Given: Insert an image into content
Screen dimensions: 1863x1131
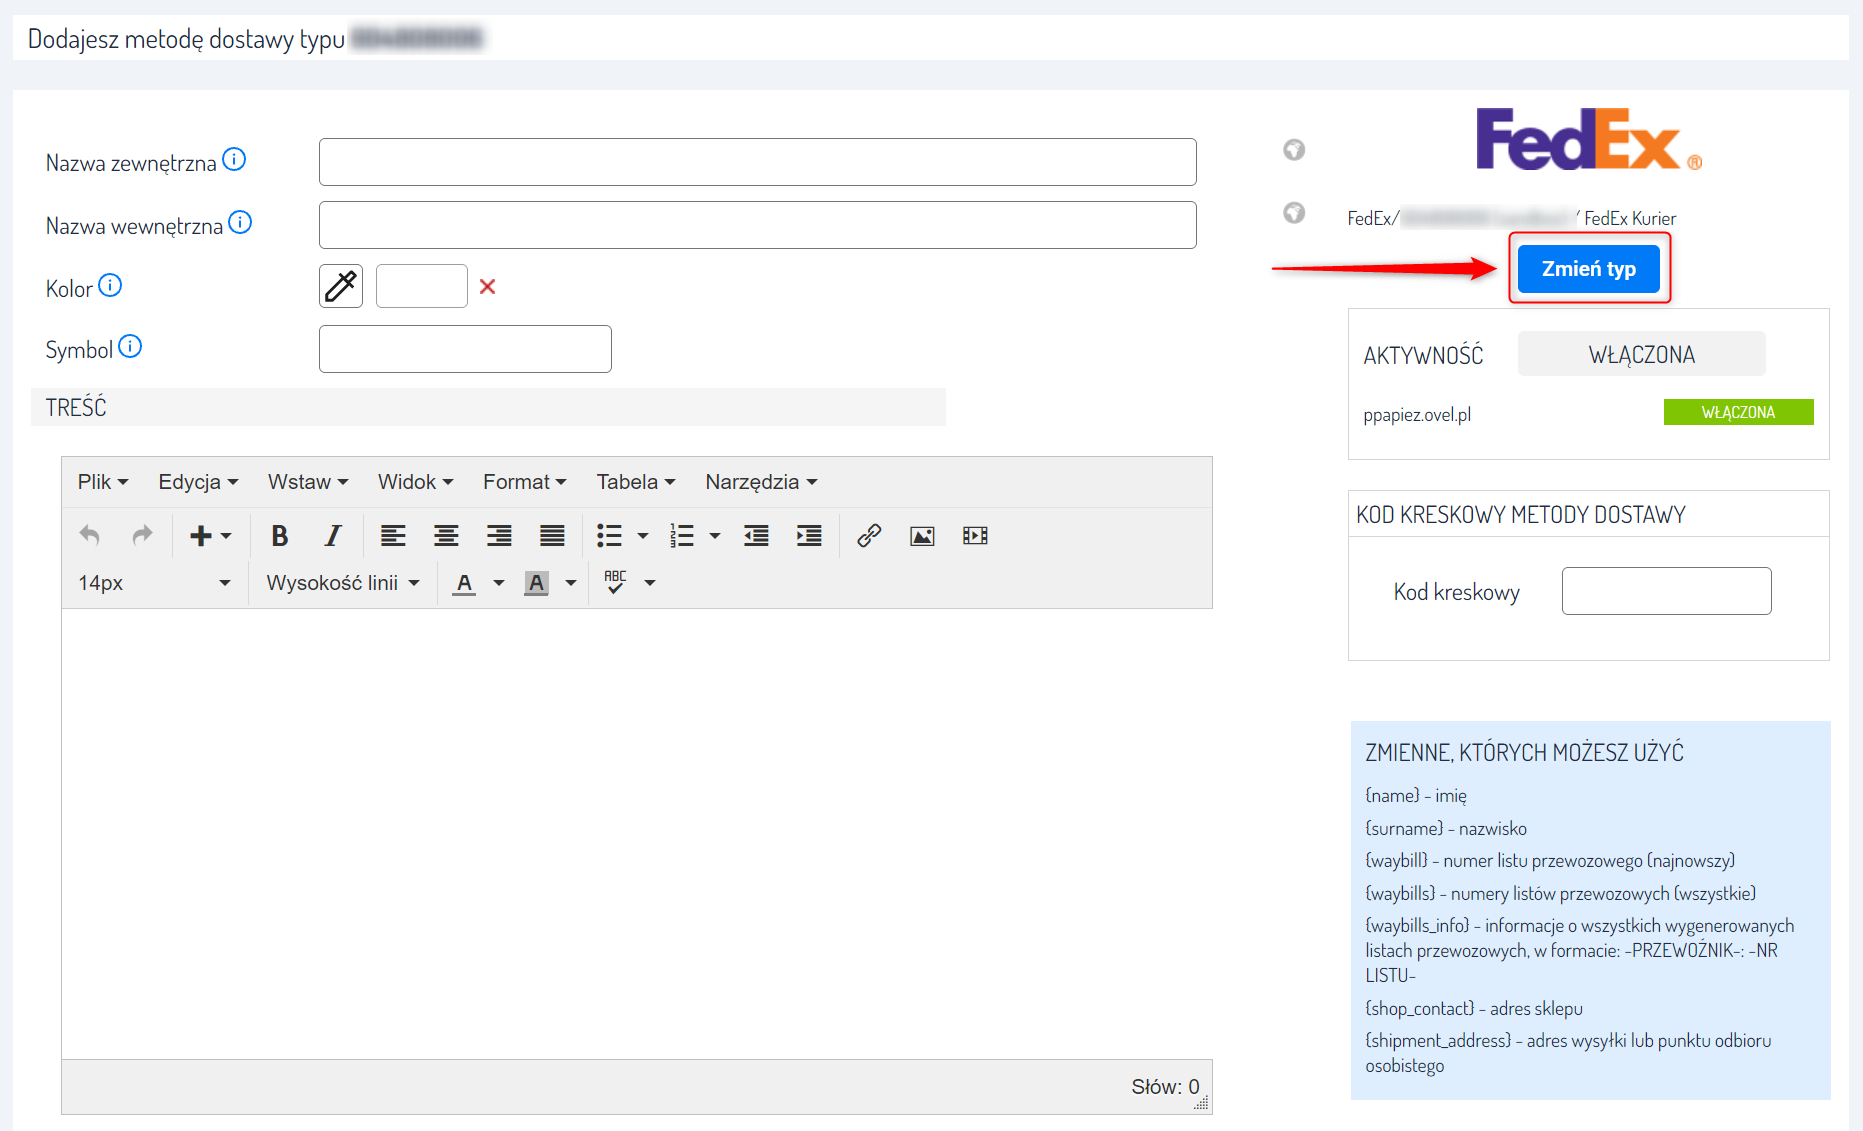Looking at the screenshot, I should tap(922, 536).
